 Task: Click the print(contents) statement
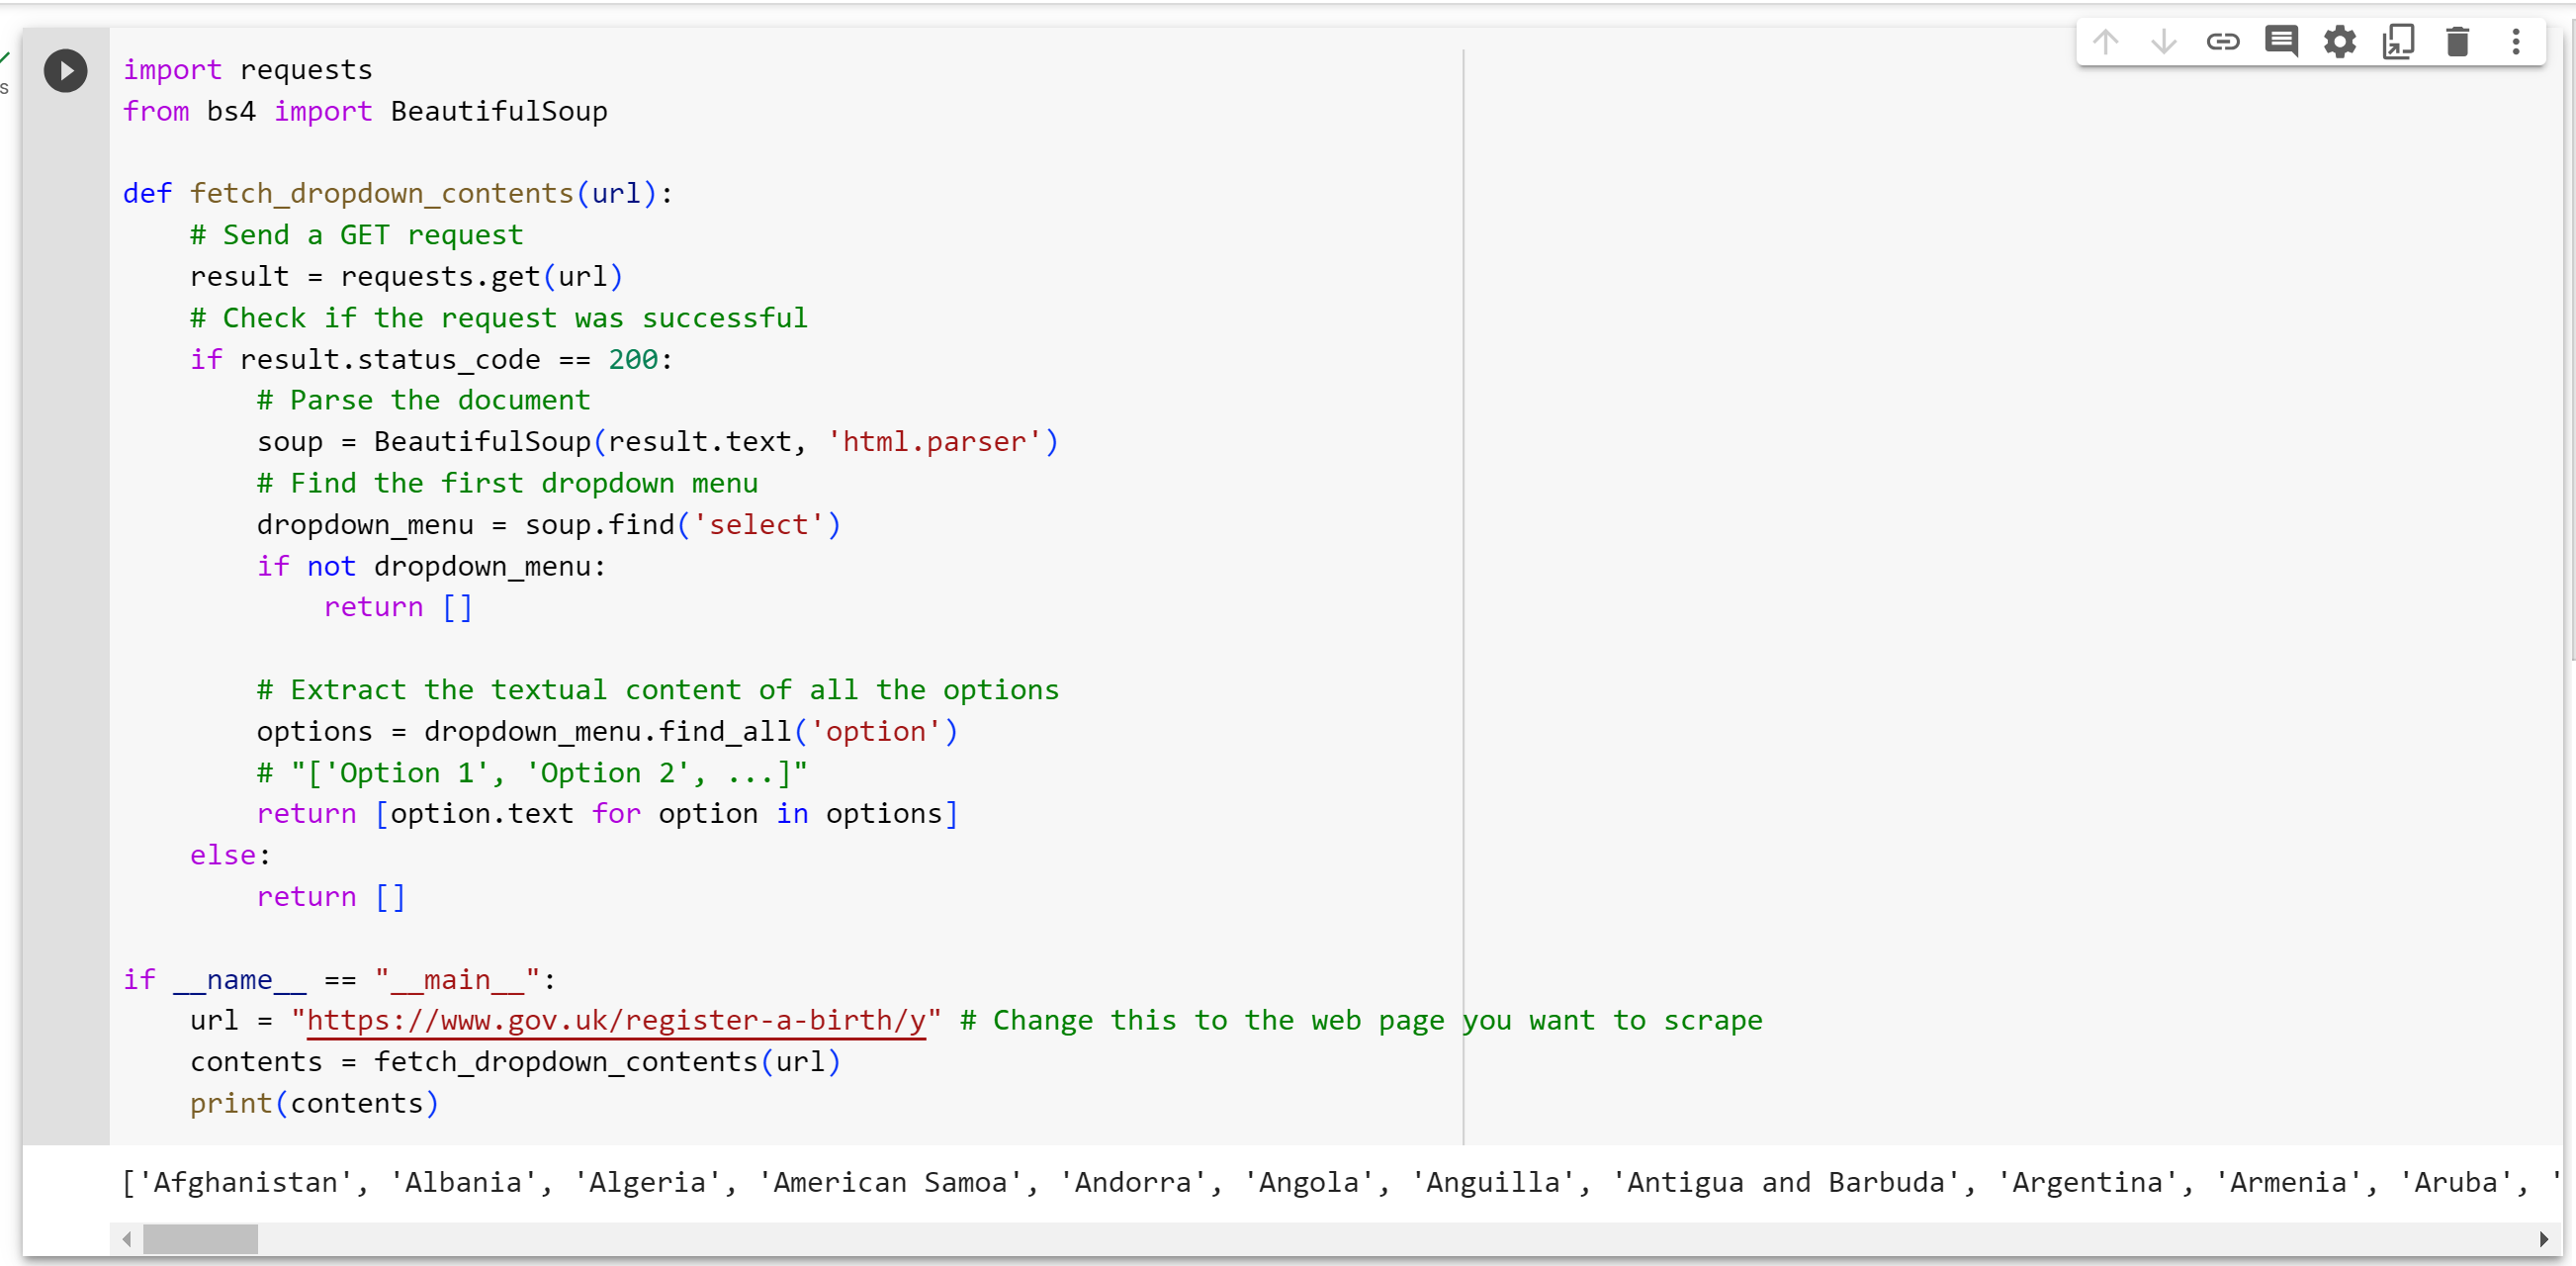click(x=313, y=1104)
